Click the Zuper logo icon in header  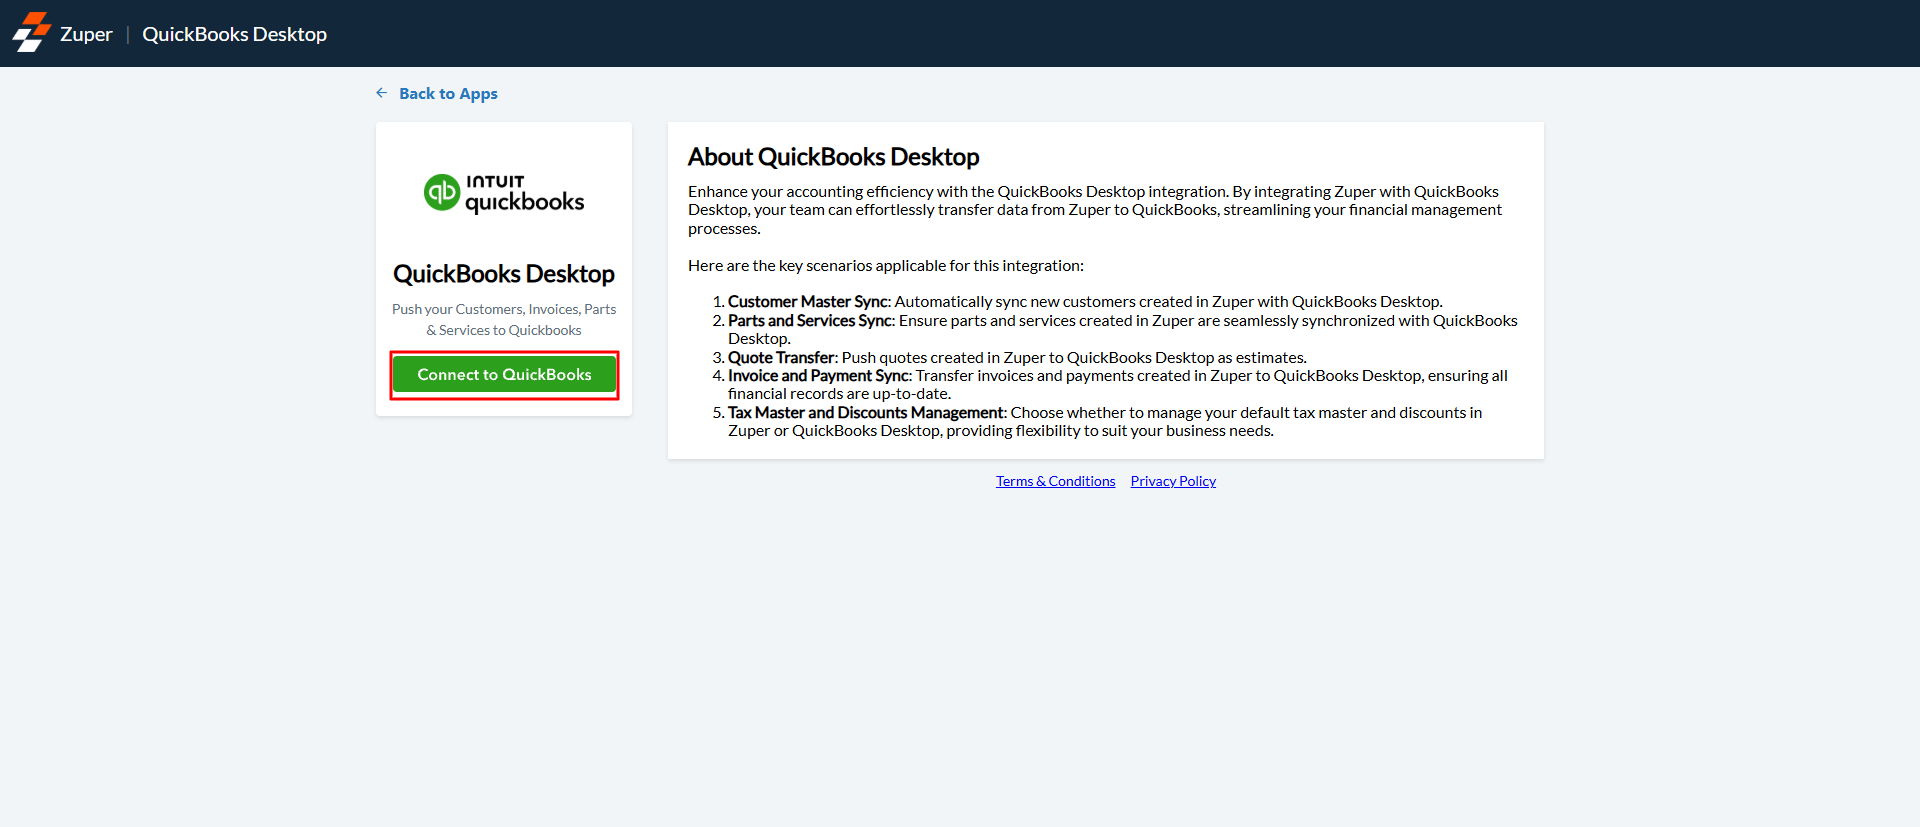click(31, 33)
